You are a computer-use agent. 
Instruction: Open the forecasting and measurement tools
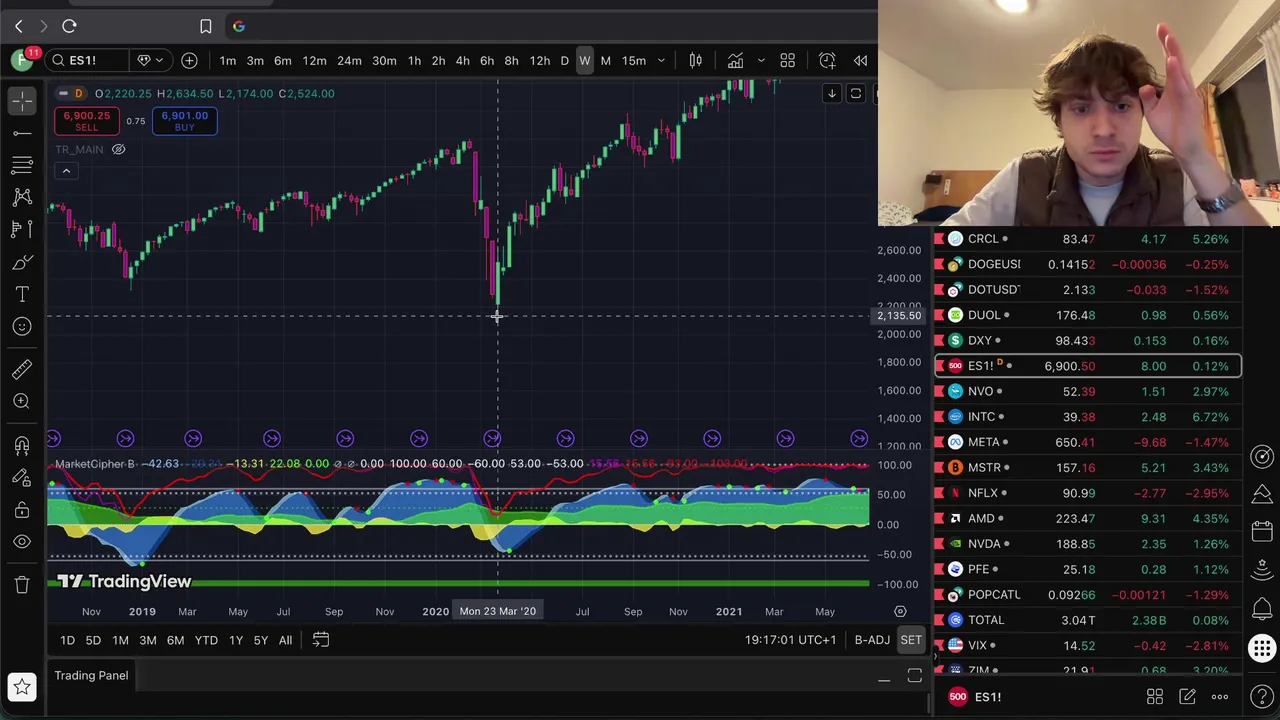(x=22, y=229)
